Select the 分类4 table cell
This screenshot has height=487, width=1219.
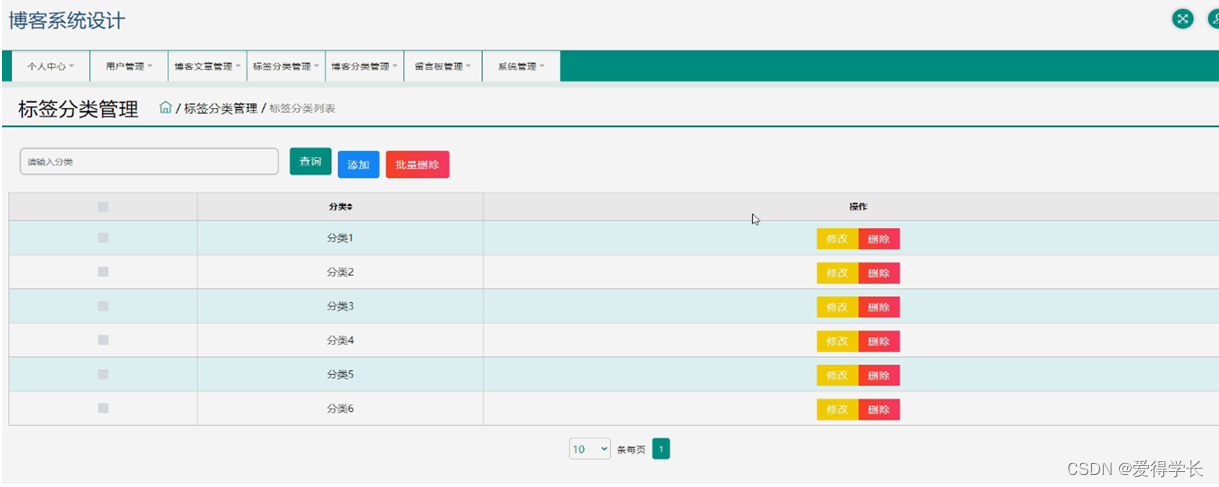(340, 340)
